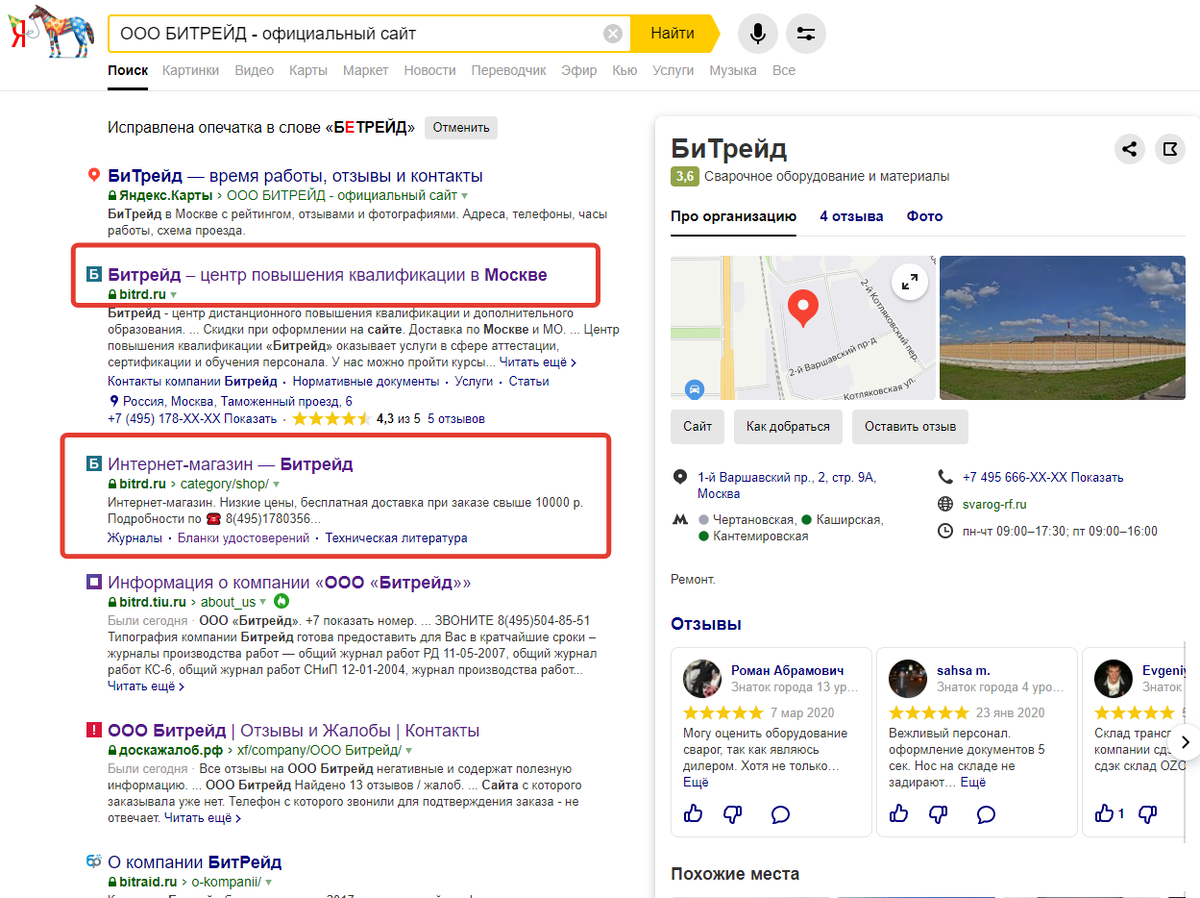Expand 'Читать ещё' in bitrd.tiu.ru snippet
Image resolution: width=1200 pixels, height=898 pixels.
click(x=146, y=686)
